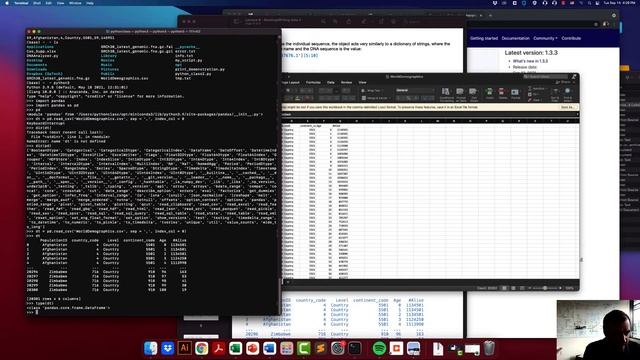Open Apple menu in menu bar
Viewport: 640px width, 360px height.
(x=7, y=3)
